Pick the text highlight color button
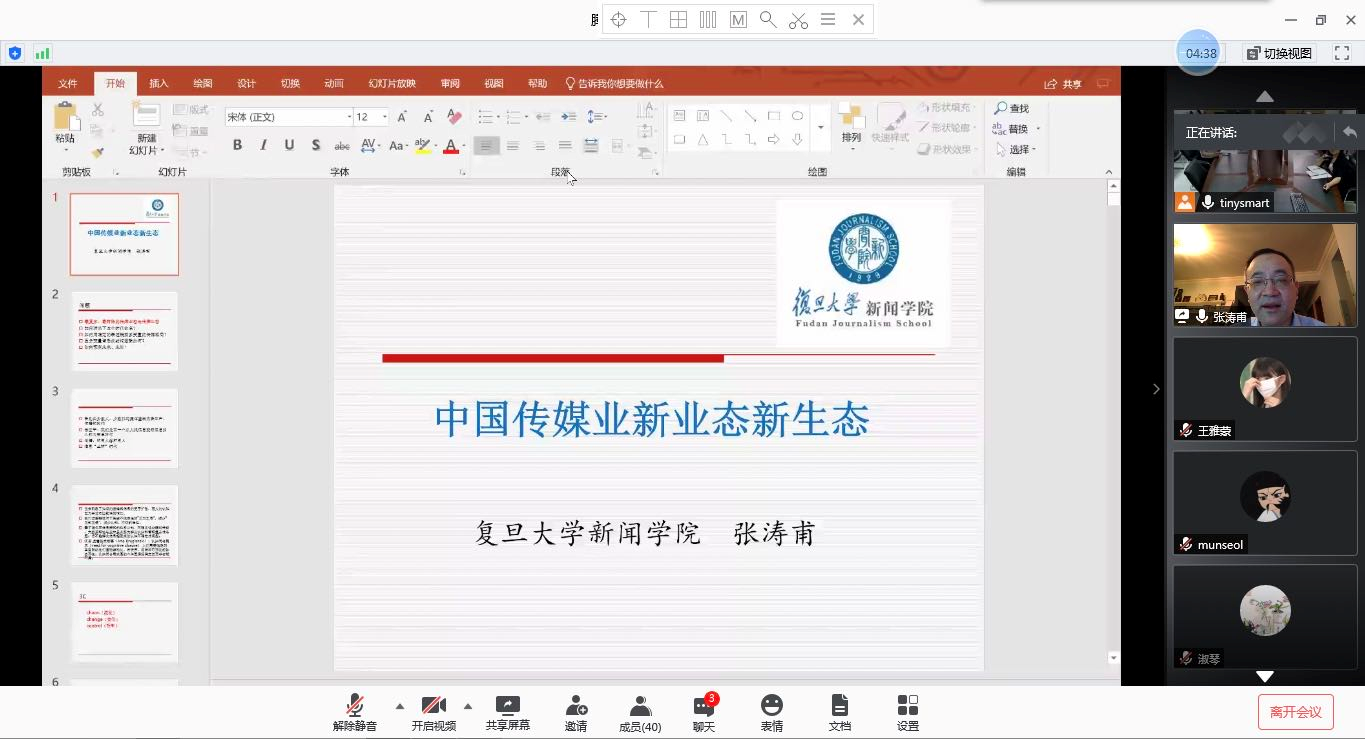The width and height of the screenshot is (1365, 739). (422, 146)
